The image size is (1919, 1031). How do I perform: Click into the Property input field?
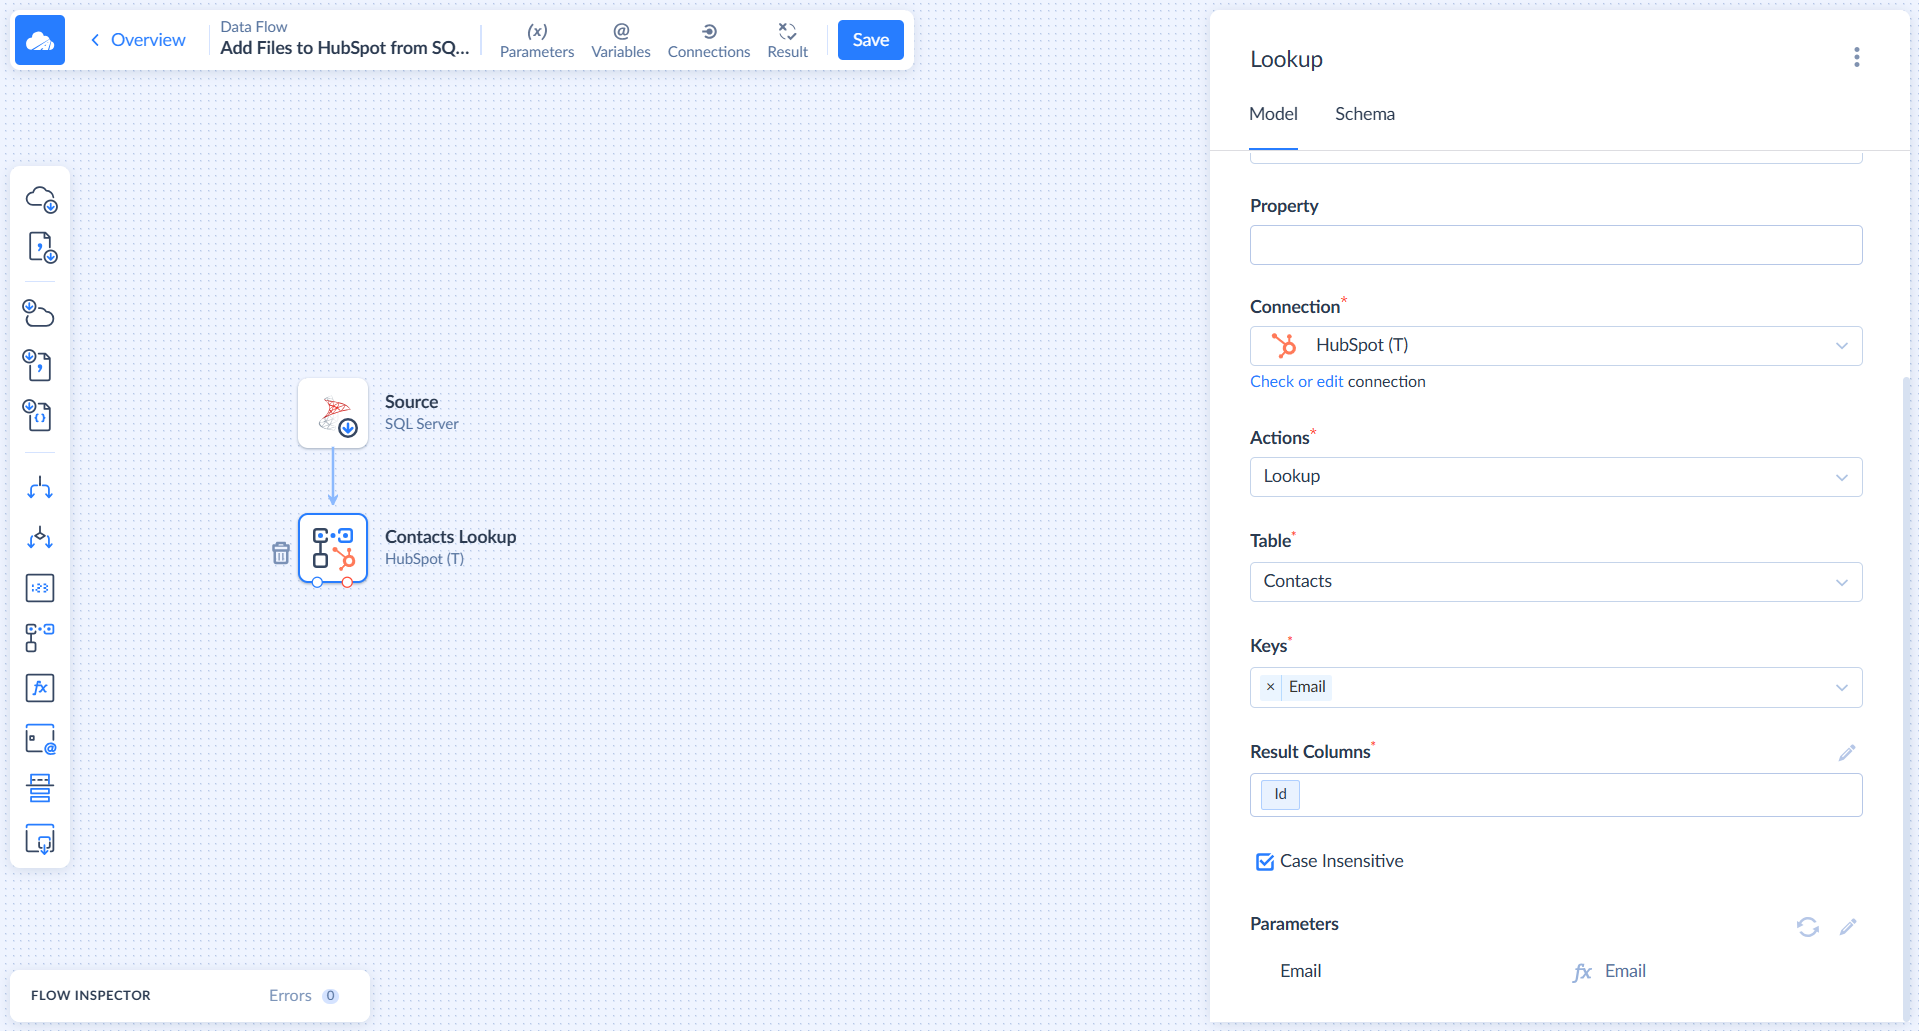coord(1555,245)
